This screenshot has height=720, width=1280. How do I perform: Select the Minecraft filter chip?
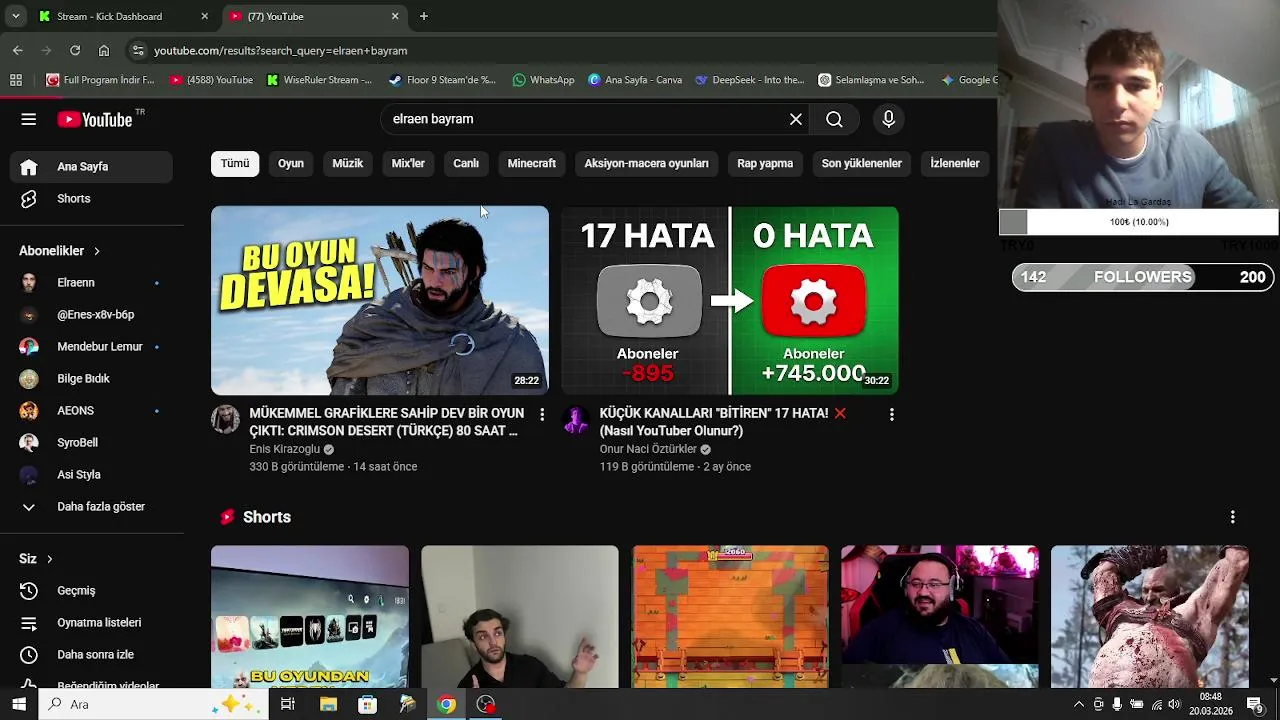click(532, 164)
